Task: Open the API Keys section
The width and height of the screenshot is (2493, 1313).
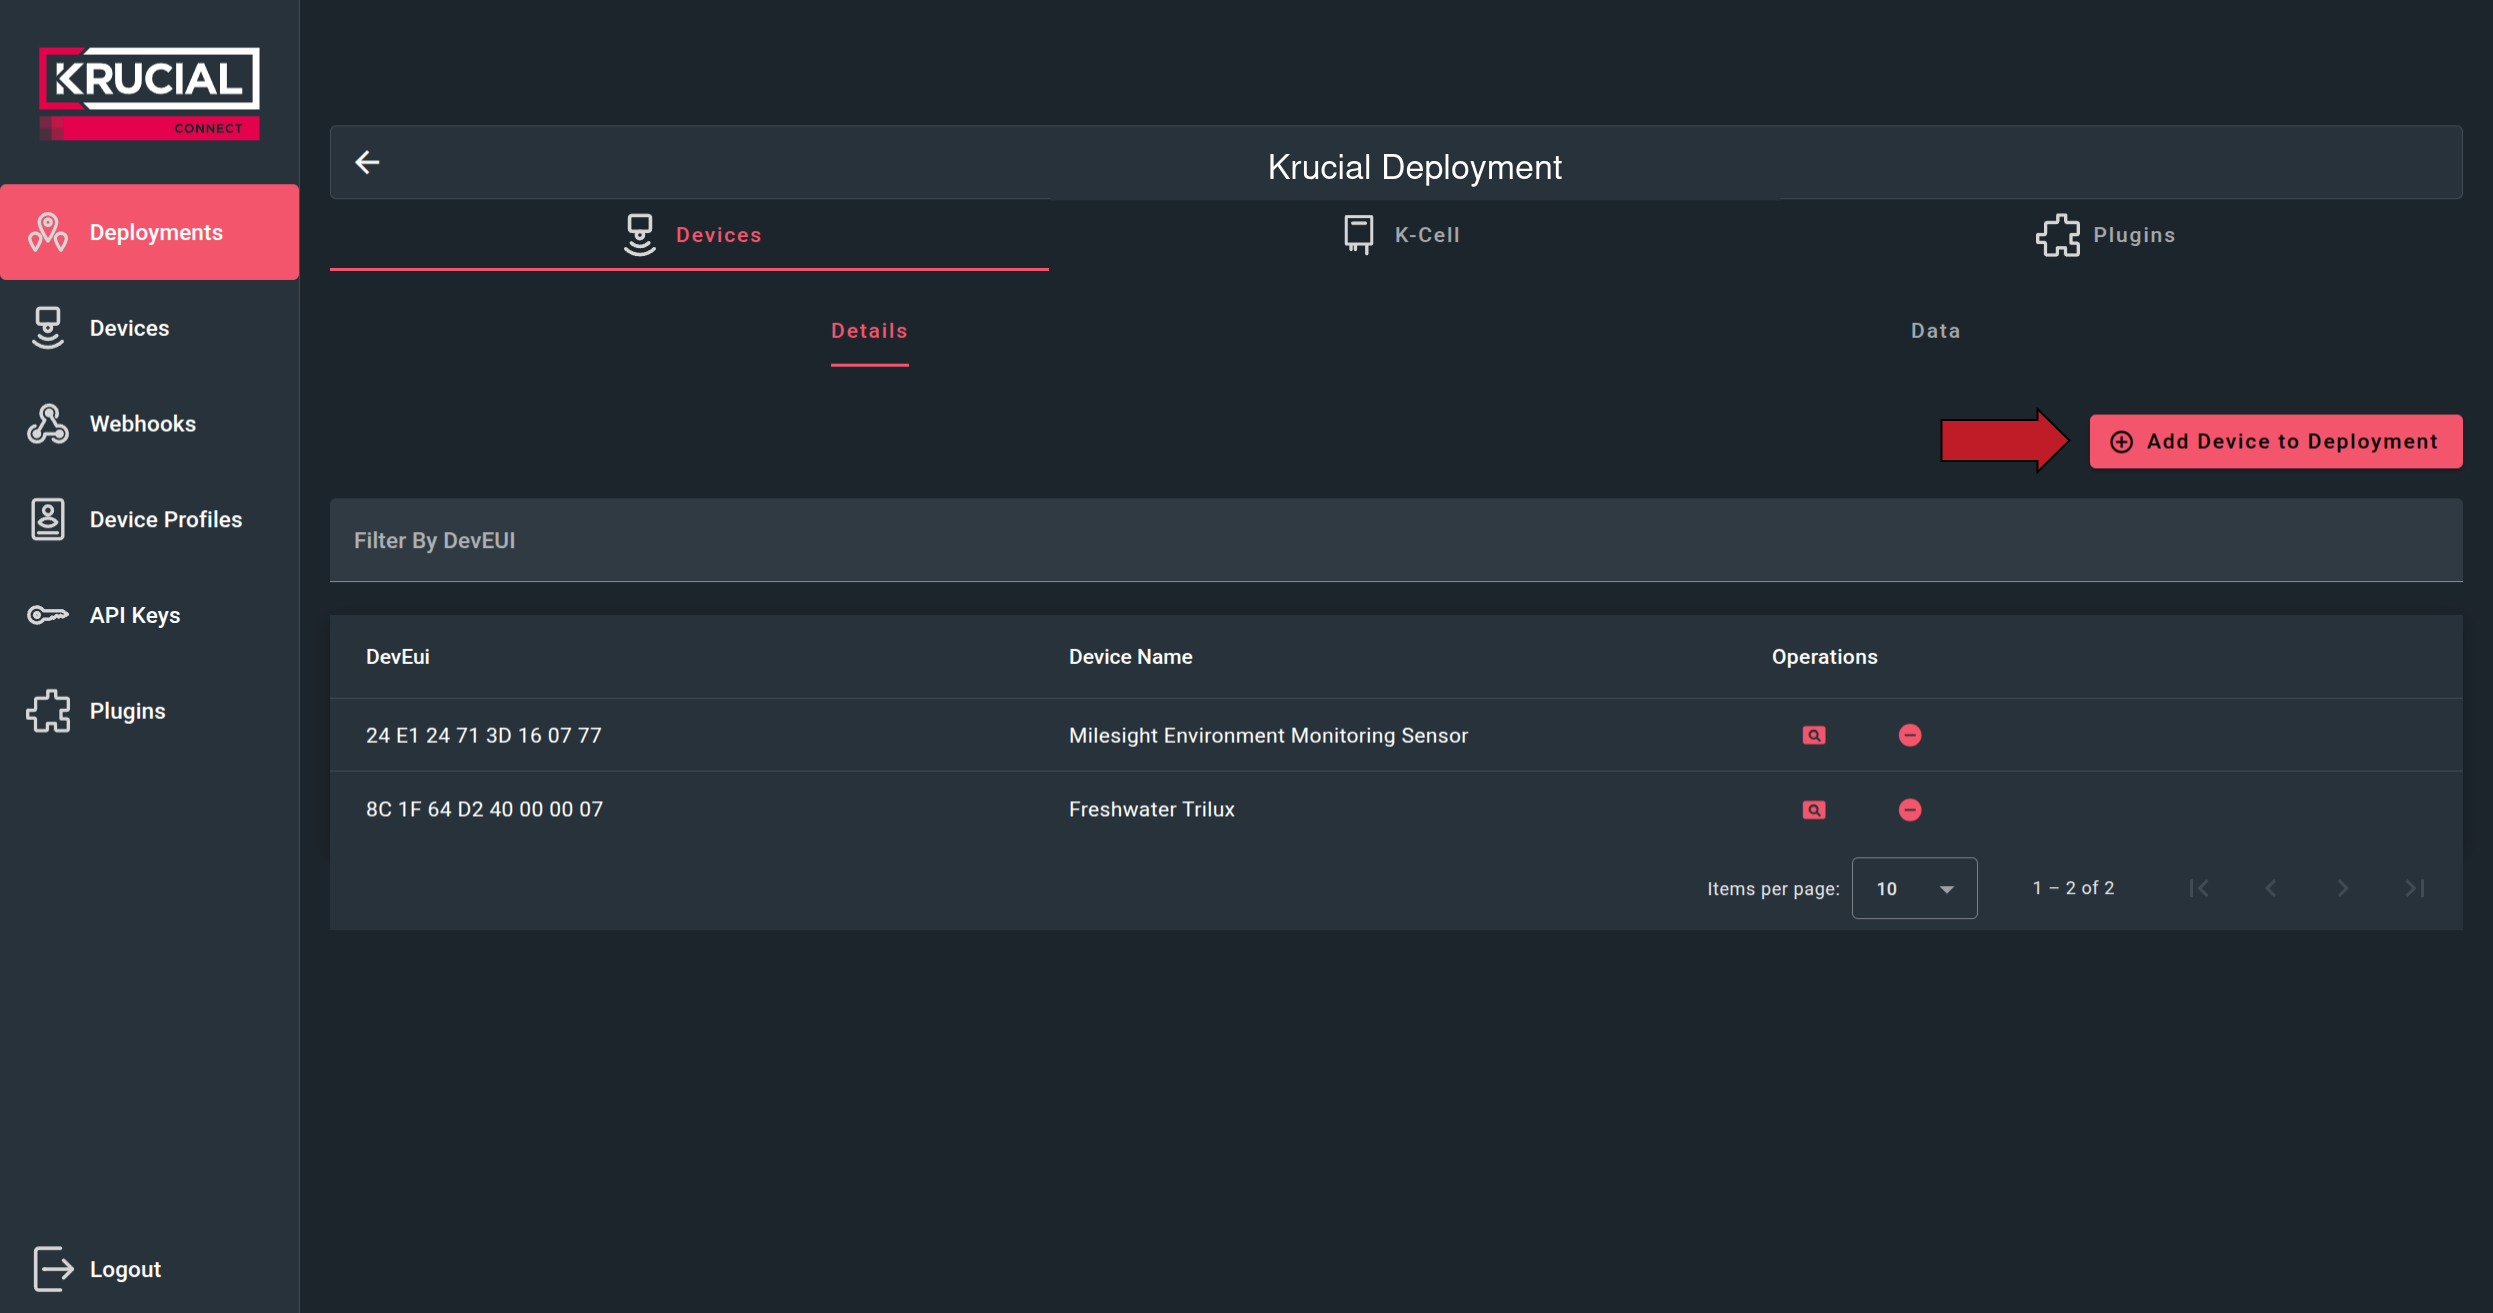Action: [133, 615]
